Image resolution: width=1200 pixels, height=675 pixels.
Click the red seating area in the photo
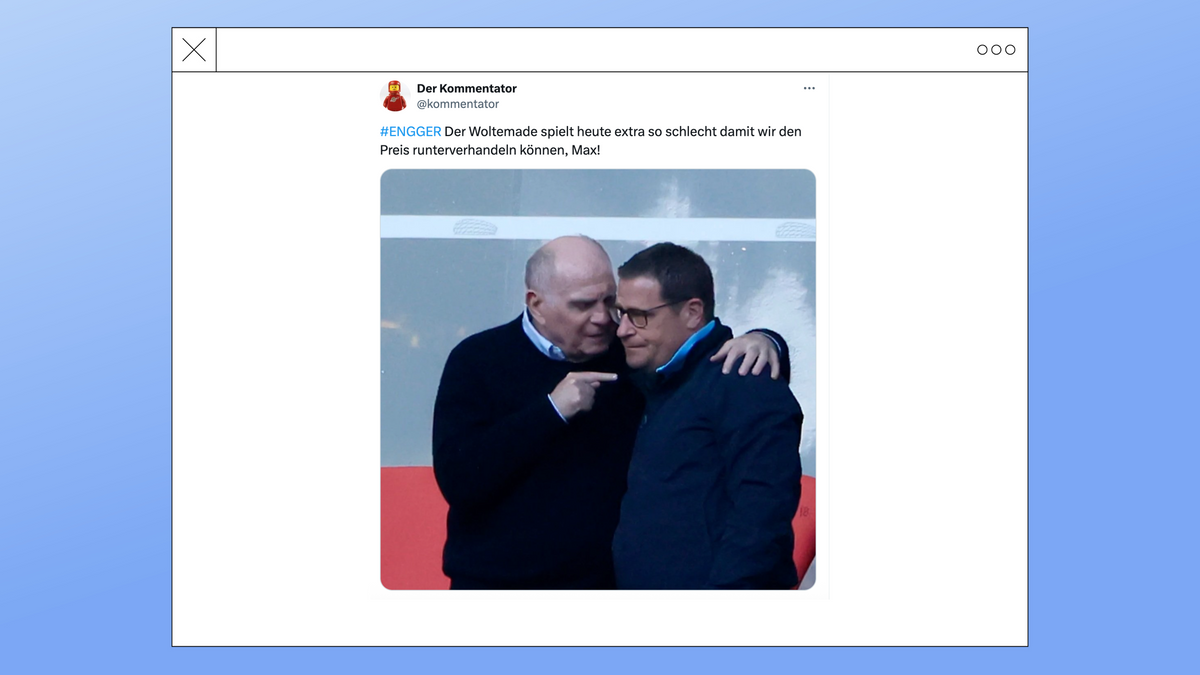click(408, 525)
